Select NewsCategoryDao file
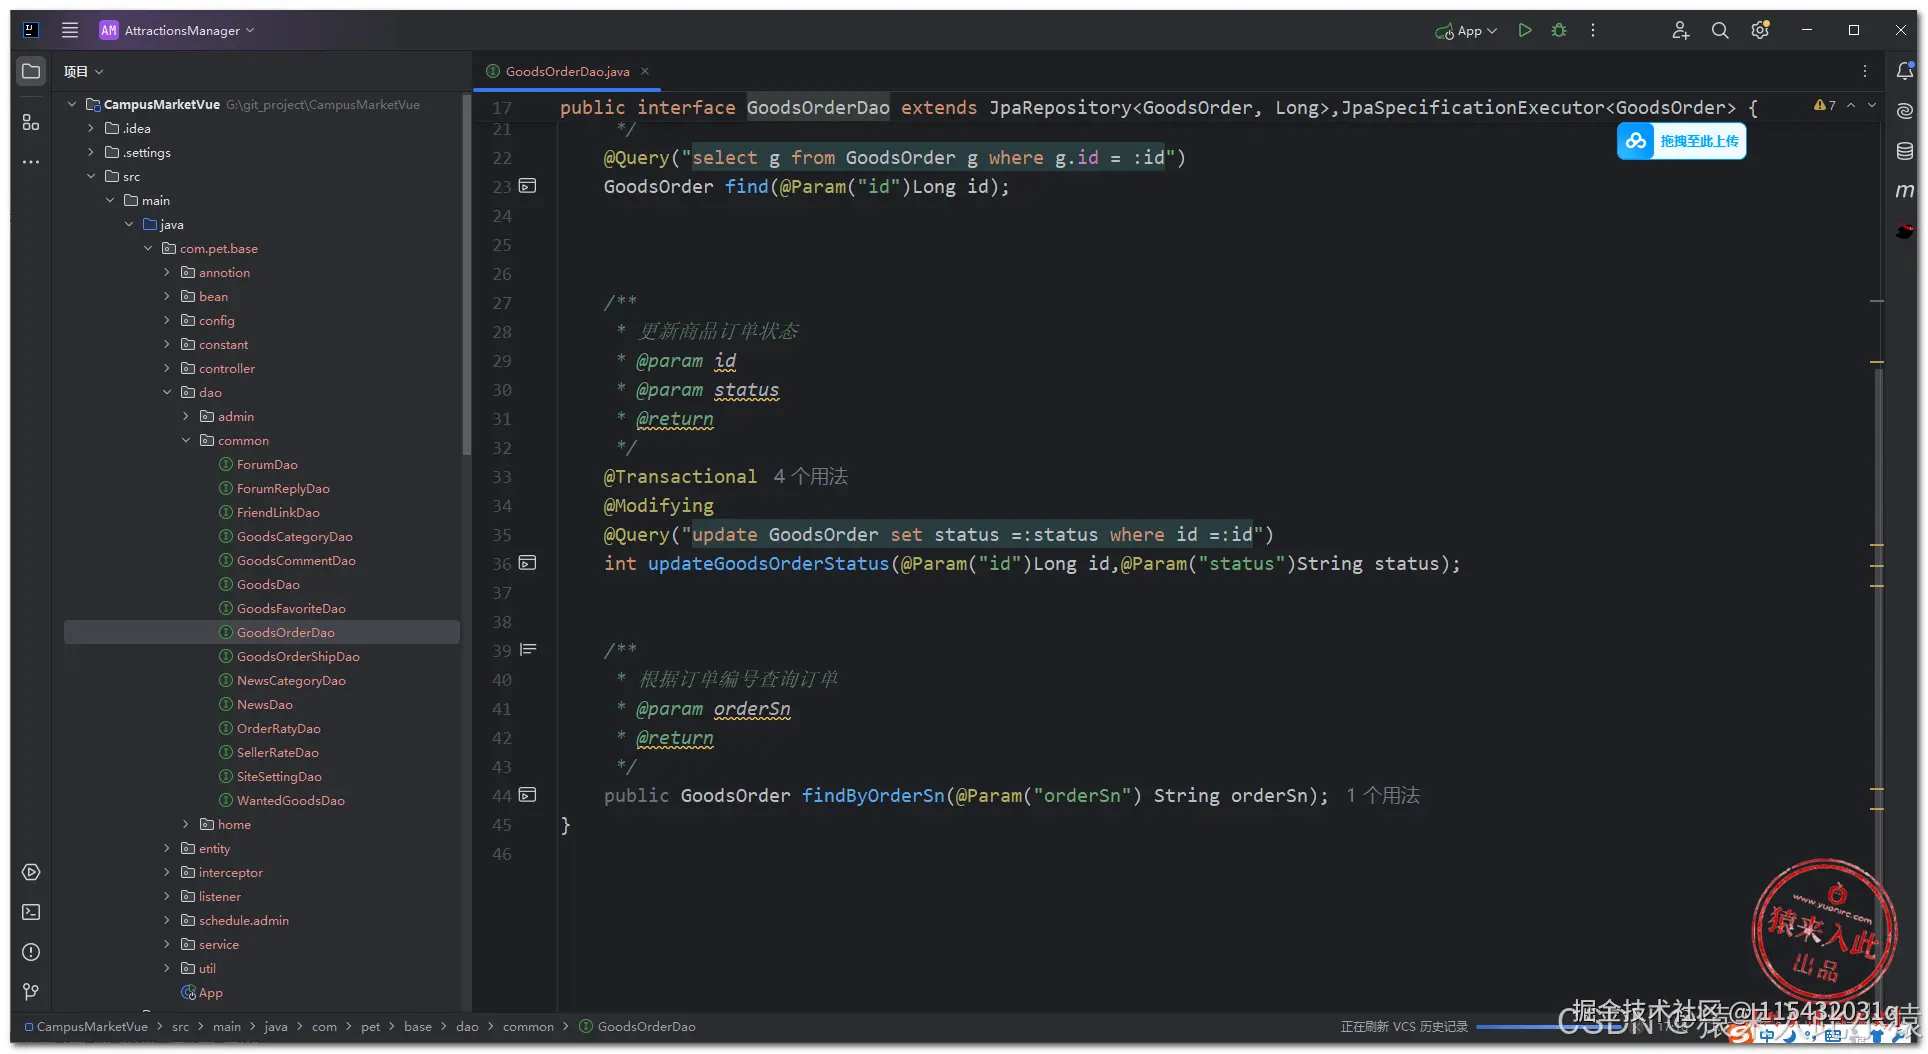 click(x=291, y=680)
